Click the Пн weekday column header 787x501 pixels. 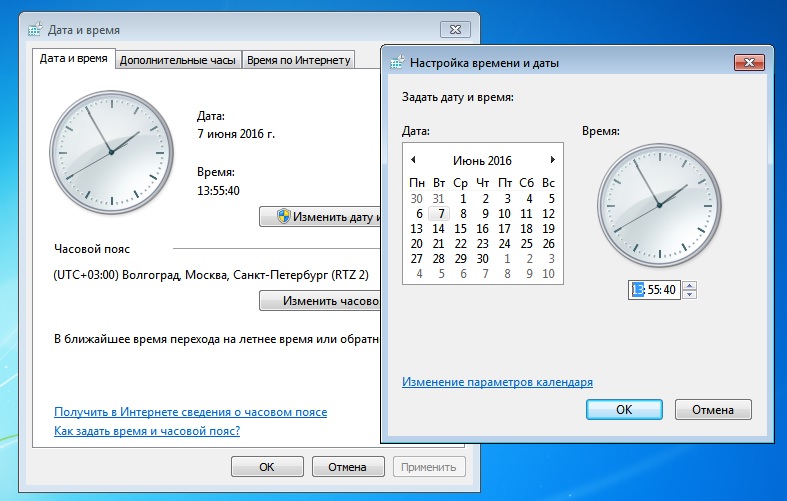point(417,183)
